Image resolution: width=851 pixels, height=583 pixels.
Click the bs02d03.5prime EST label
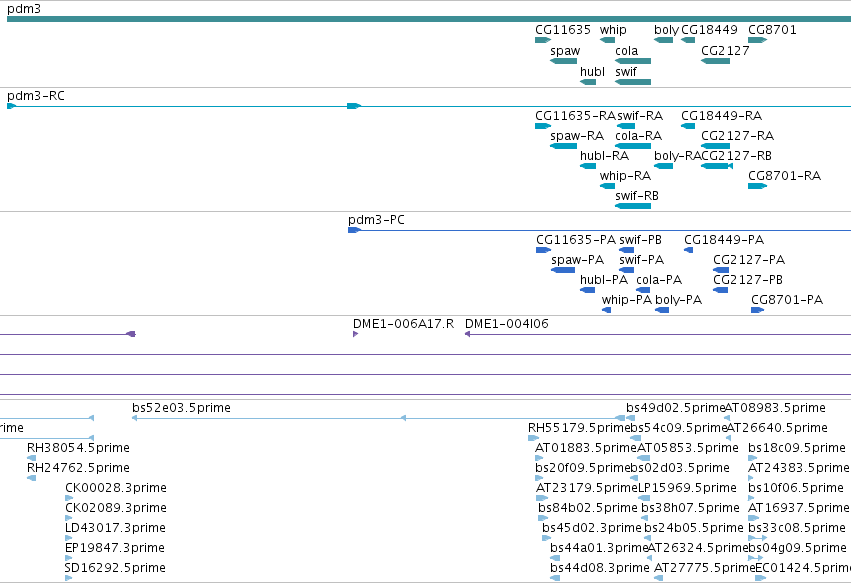(680, 468)
